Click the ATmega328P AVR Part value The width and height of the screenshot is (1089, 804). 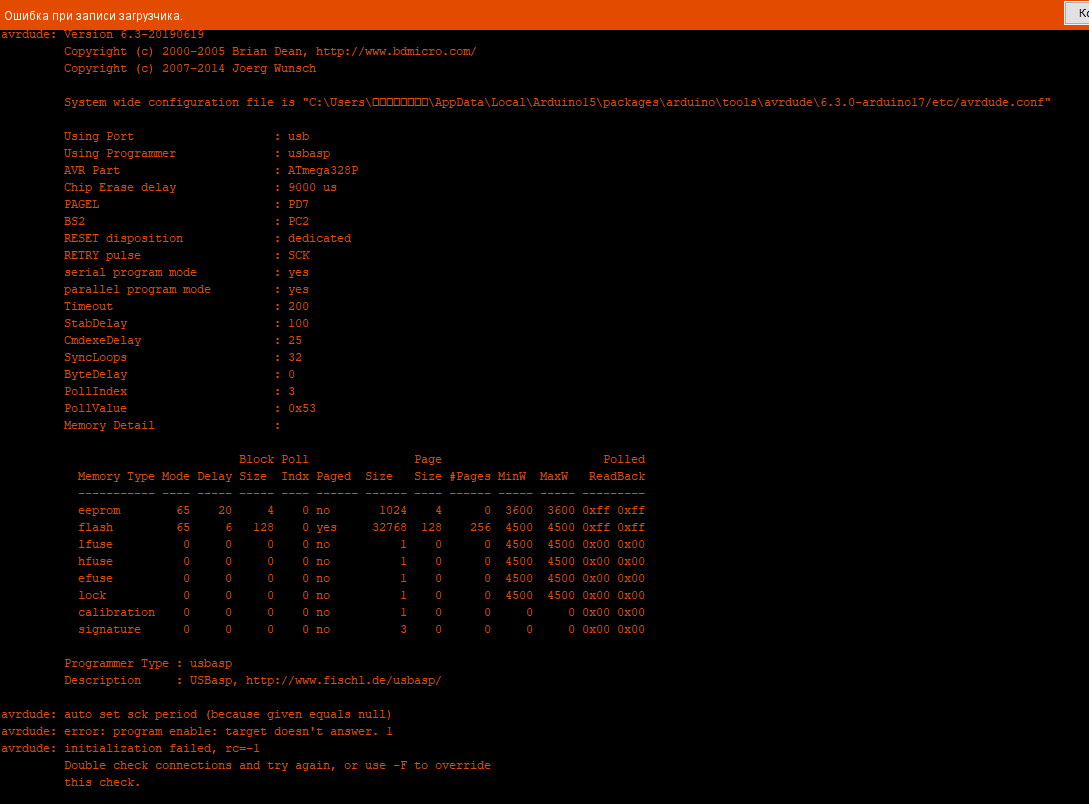(x=322, y=170)
